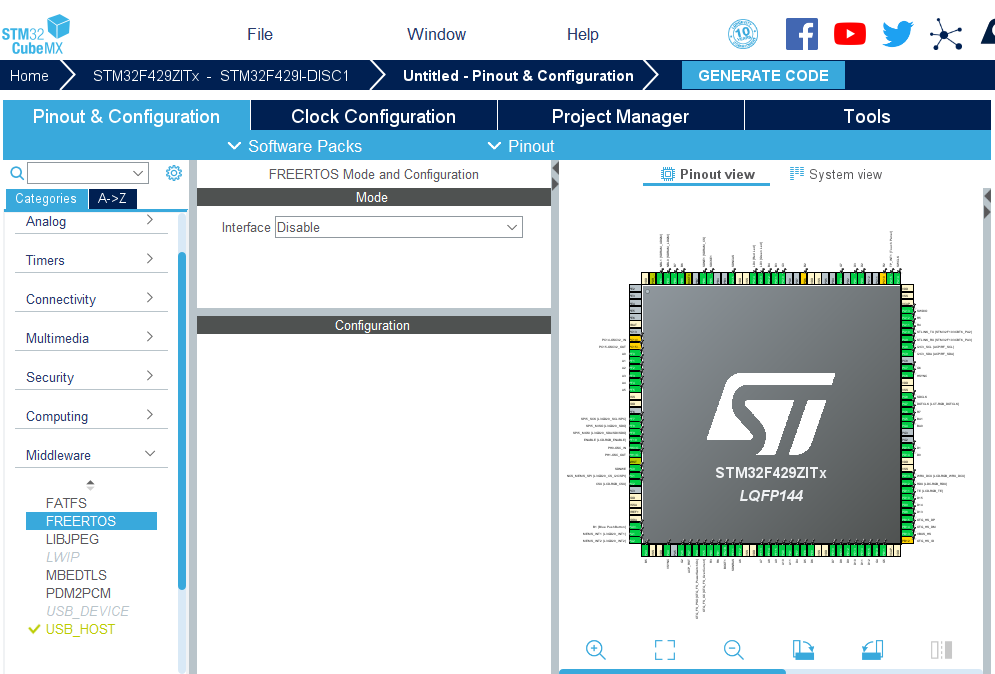Viewport: 995px width, 674px height.
Task: Expand the Timers category
Action: [91, 260]
